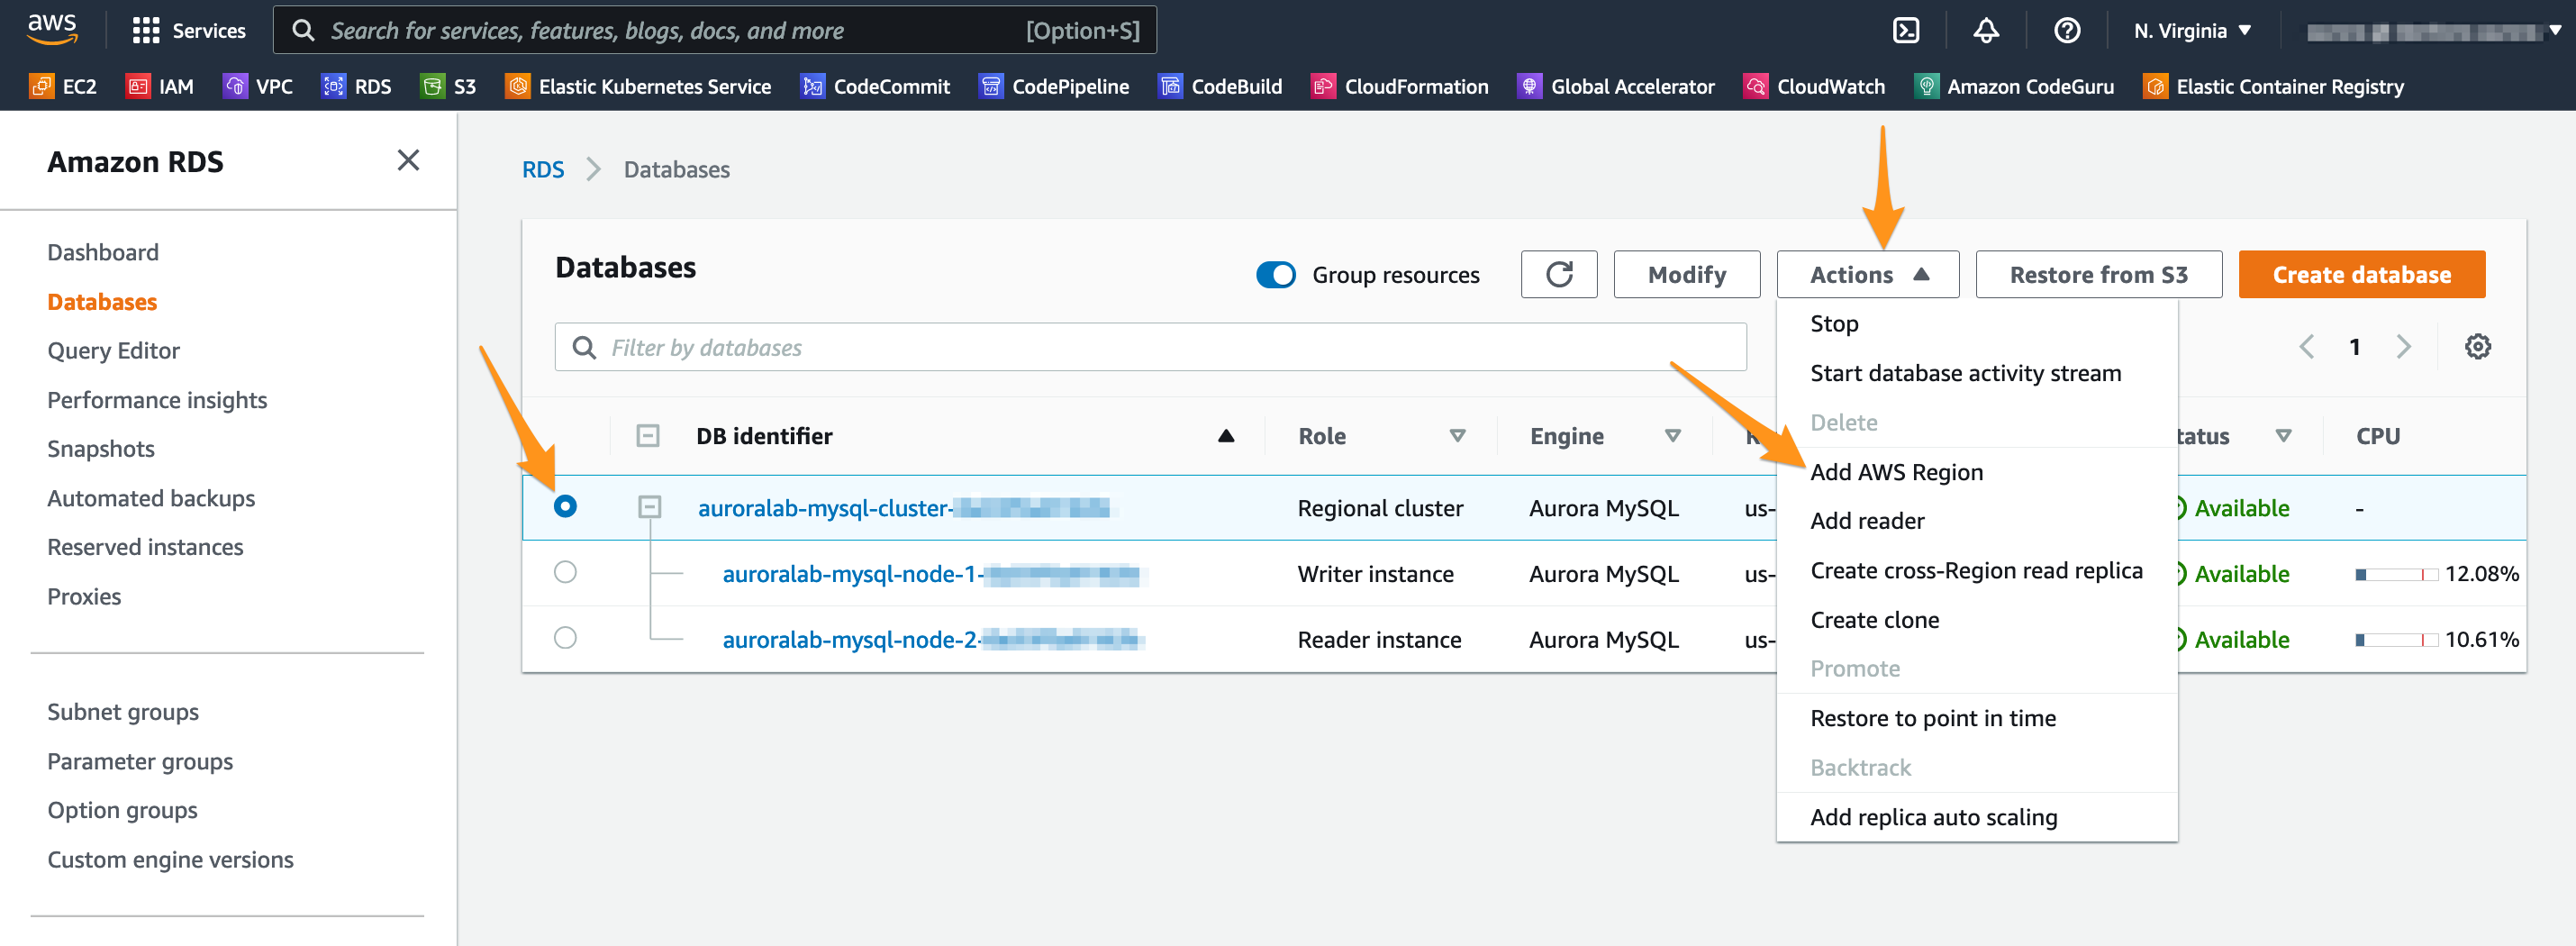Open the CloudFormation shortcut

(1400, 86)
